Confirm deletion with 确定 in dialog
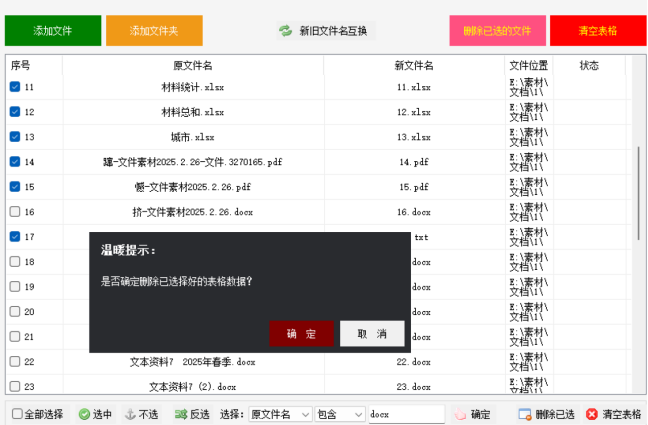Image resolution: width=648 pixels, height=425 pixels. (301, 334)
